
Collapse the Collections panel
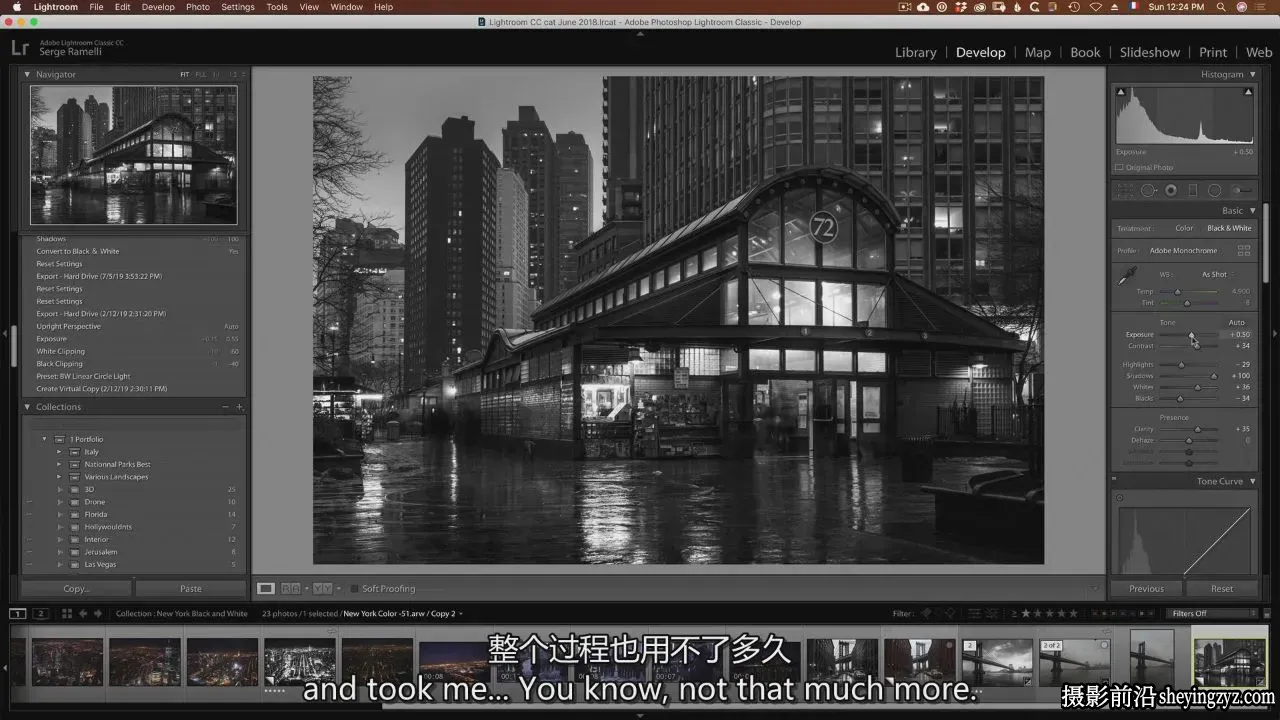click(27, 407)
